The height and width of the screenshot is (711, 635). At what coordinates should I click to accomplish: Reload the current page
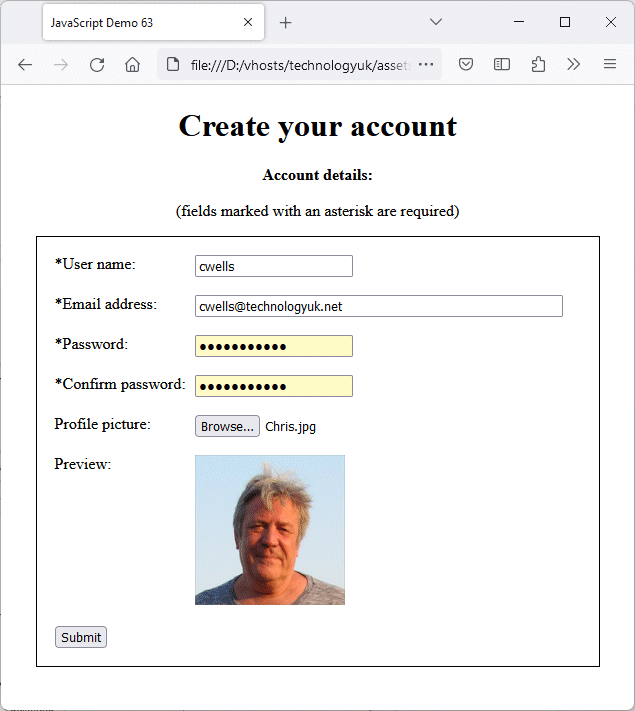pyautogui.click(x=97, y=65)
